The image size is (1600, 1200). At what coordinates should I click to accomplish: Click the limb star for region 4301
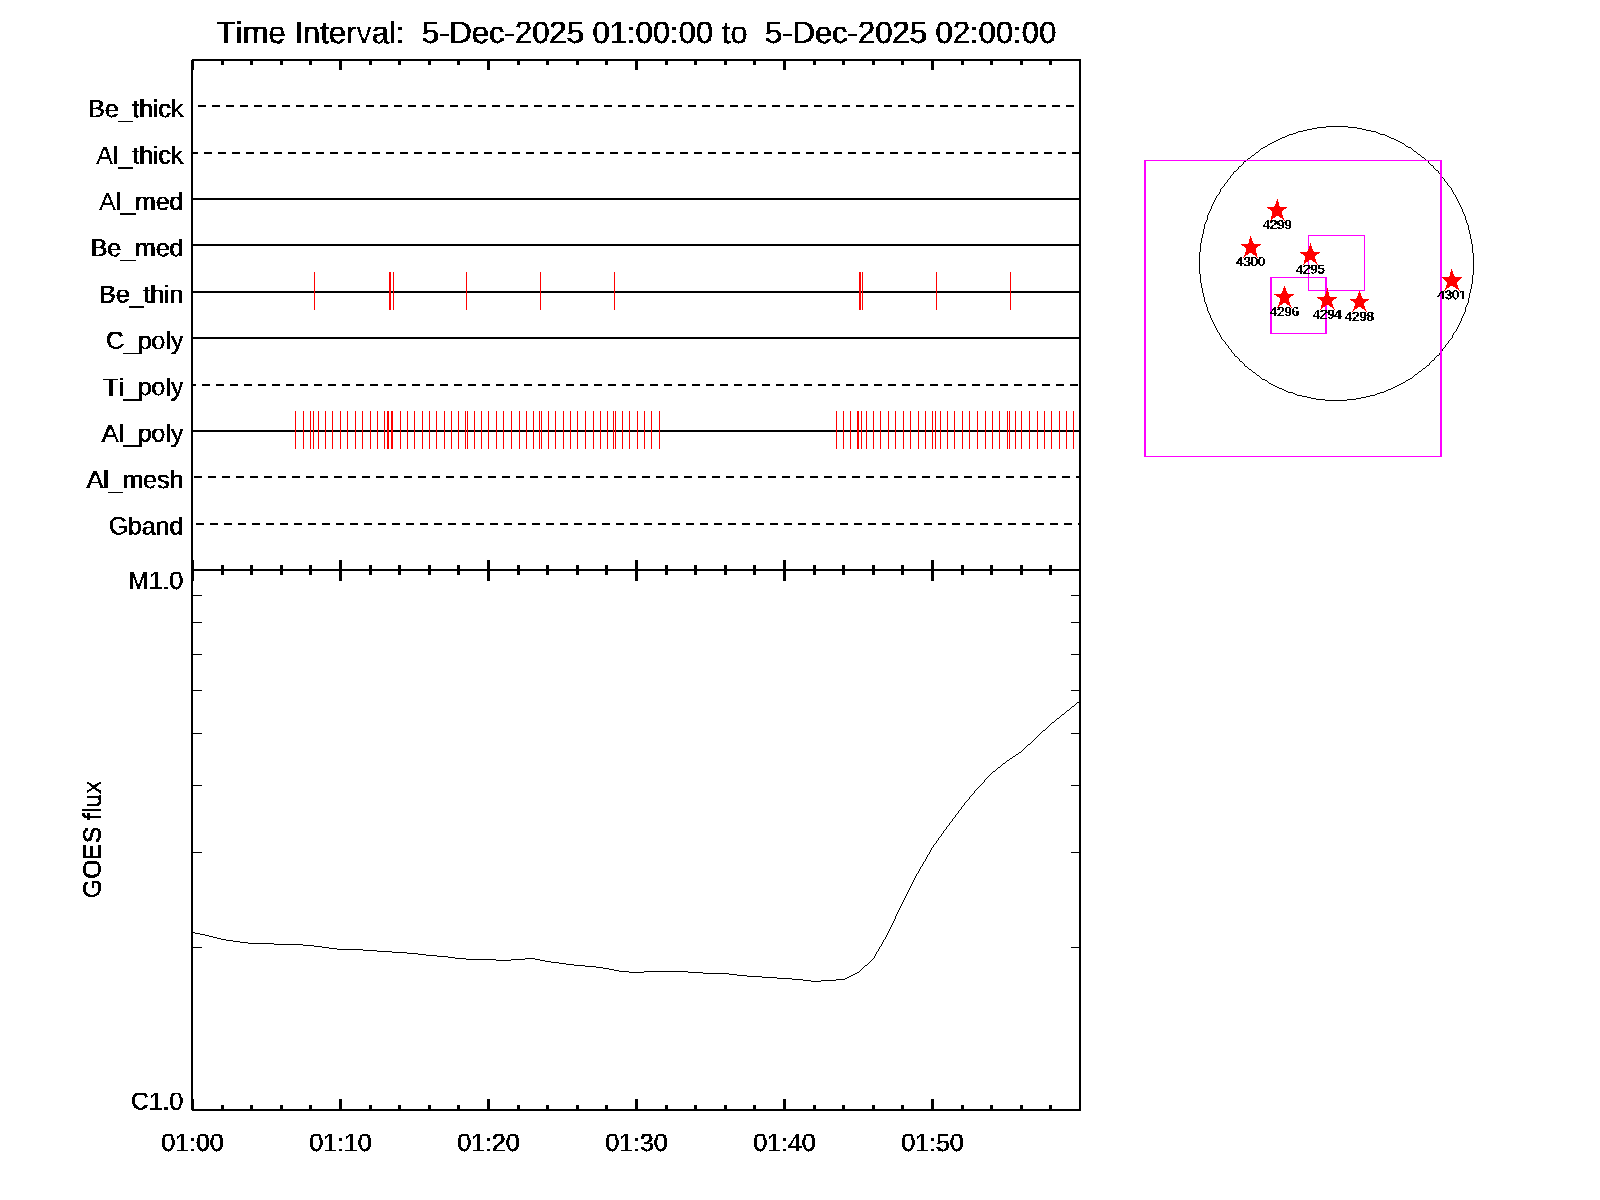(x=1452, y=281)
